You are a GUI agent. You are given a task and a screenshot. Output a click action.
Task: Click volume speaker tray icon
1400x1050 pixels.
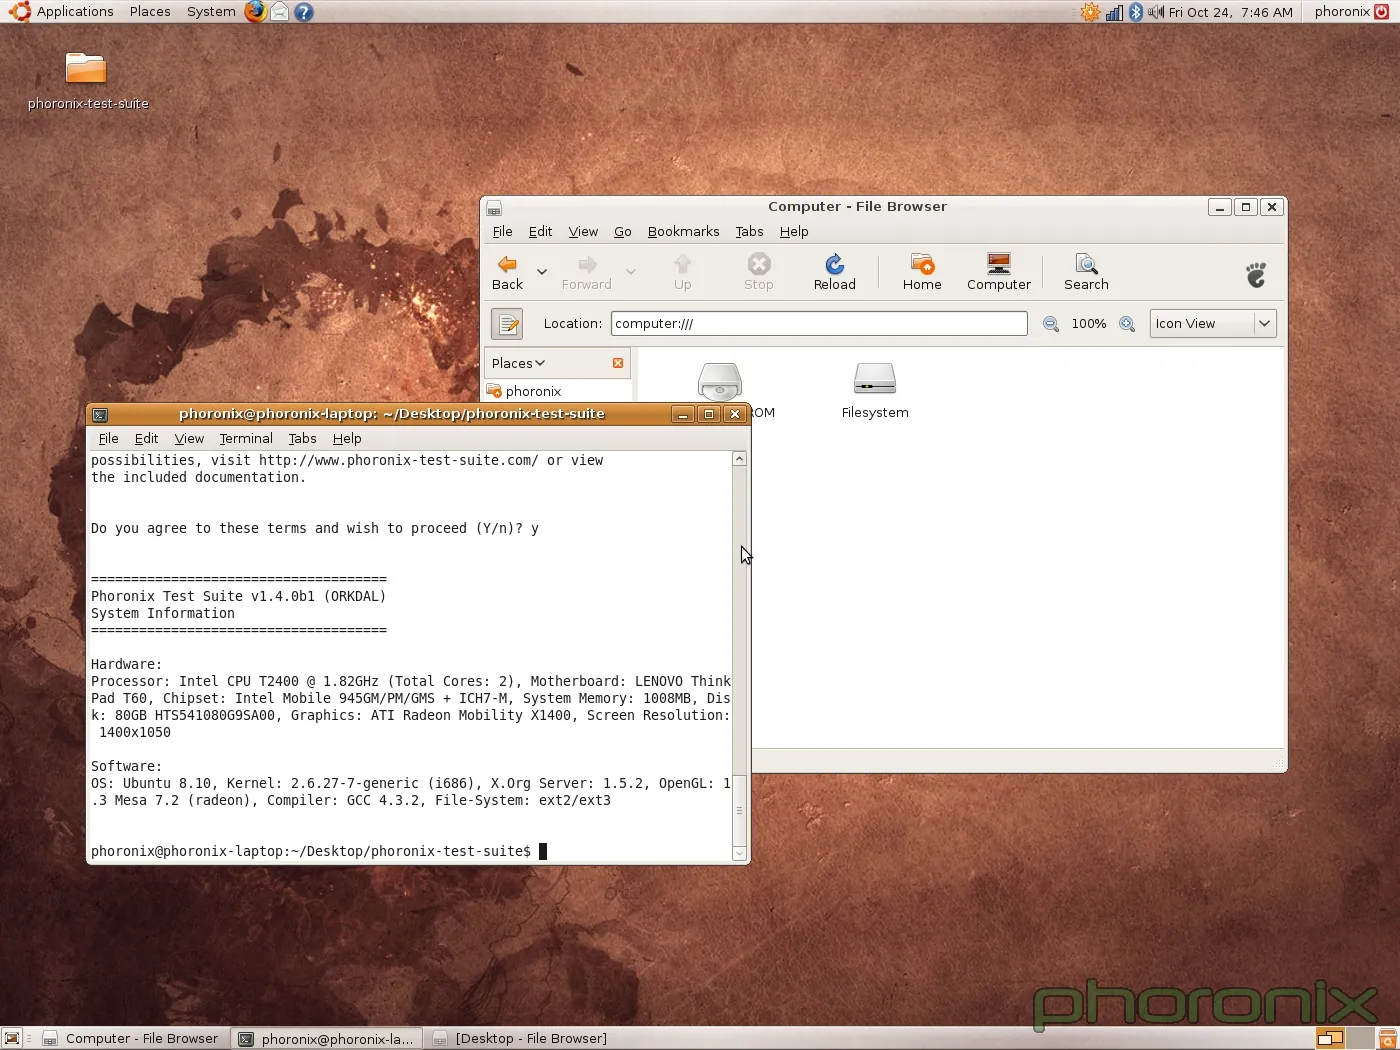[x=1156, y=12]
